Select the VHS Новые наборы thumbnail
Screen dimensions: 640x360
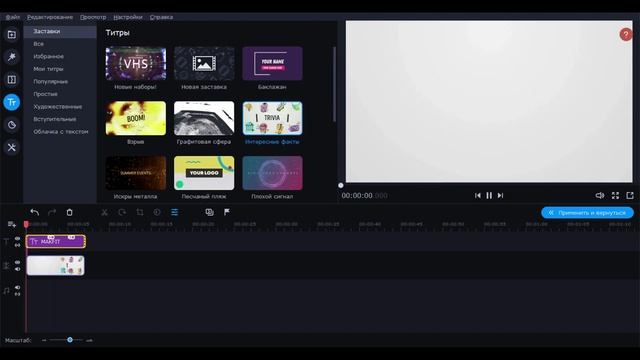[x=136, y=63]
